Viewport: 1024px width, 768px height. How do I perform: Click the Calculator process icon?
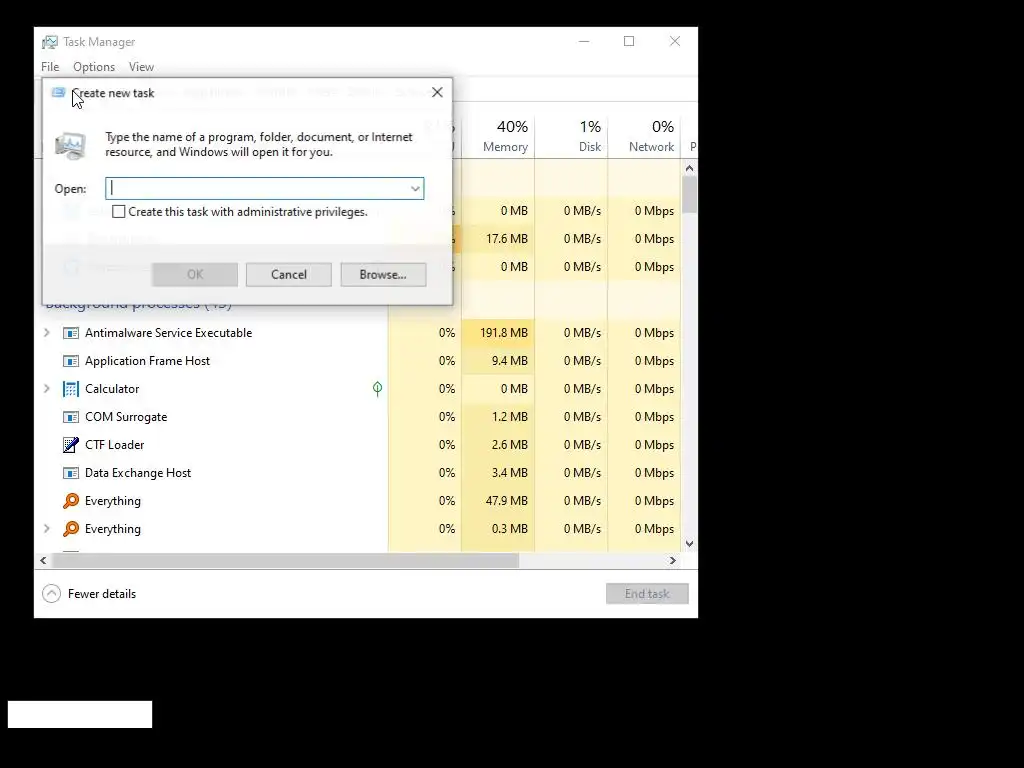point(71,389)
